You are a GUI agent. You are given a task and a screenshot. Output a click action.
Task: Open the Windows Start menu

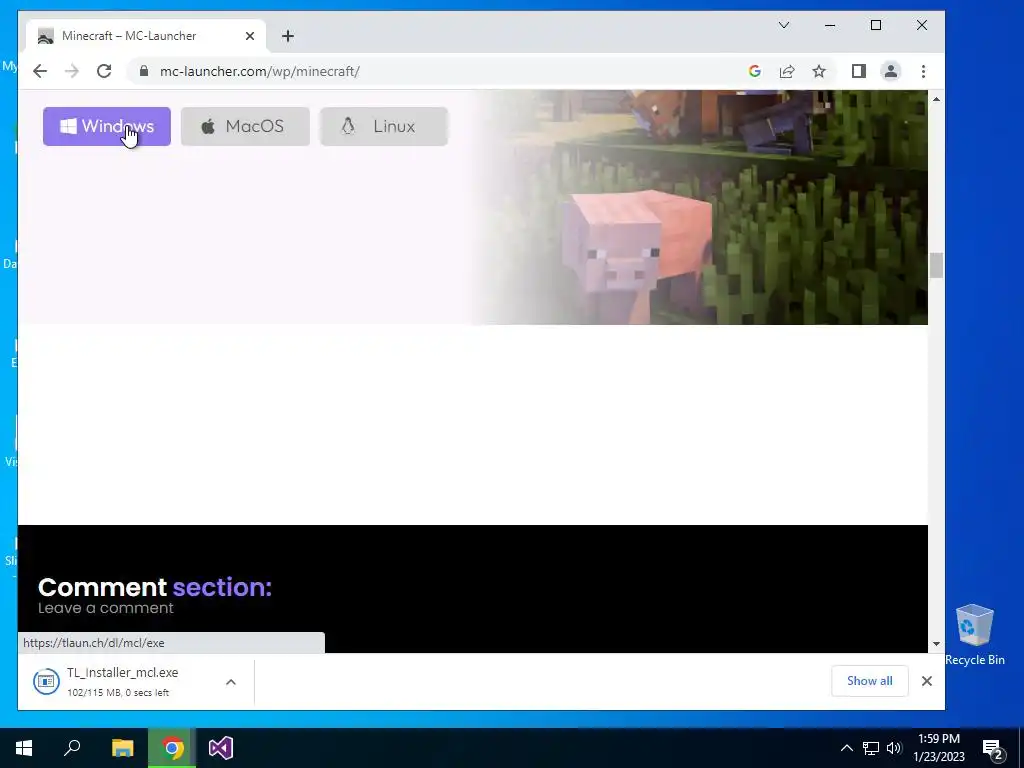point(24,748)
